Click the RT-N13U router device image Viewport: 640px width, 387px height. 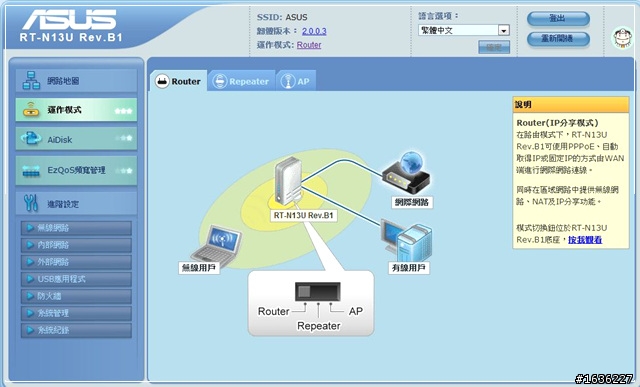pyautogui.click(x=288, y=181)
